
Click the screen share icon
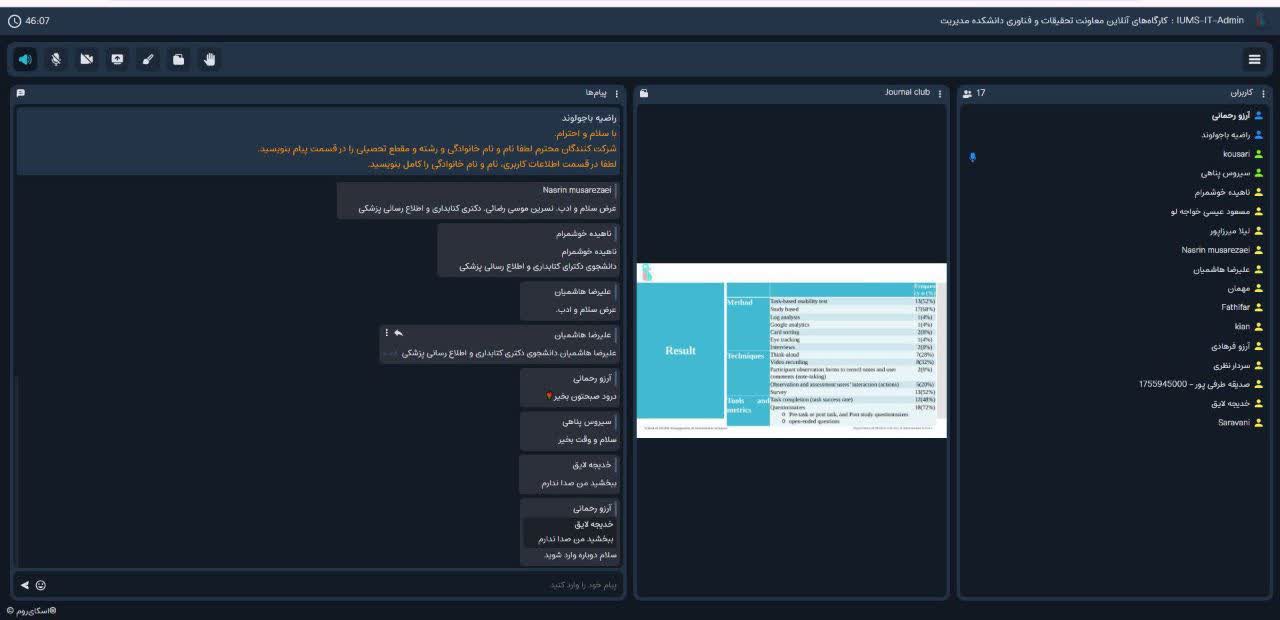[117, 60]
